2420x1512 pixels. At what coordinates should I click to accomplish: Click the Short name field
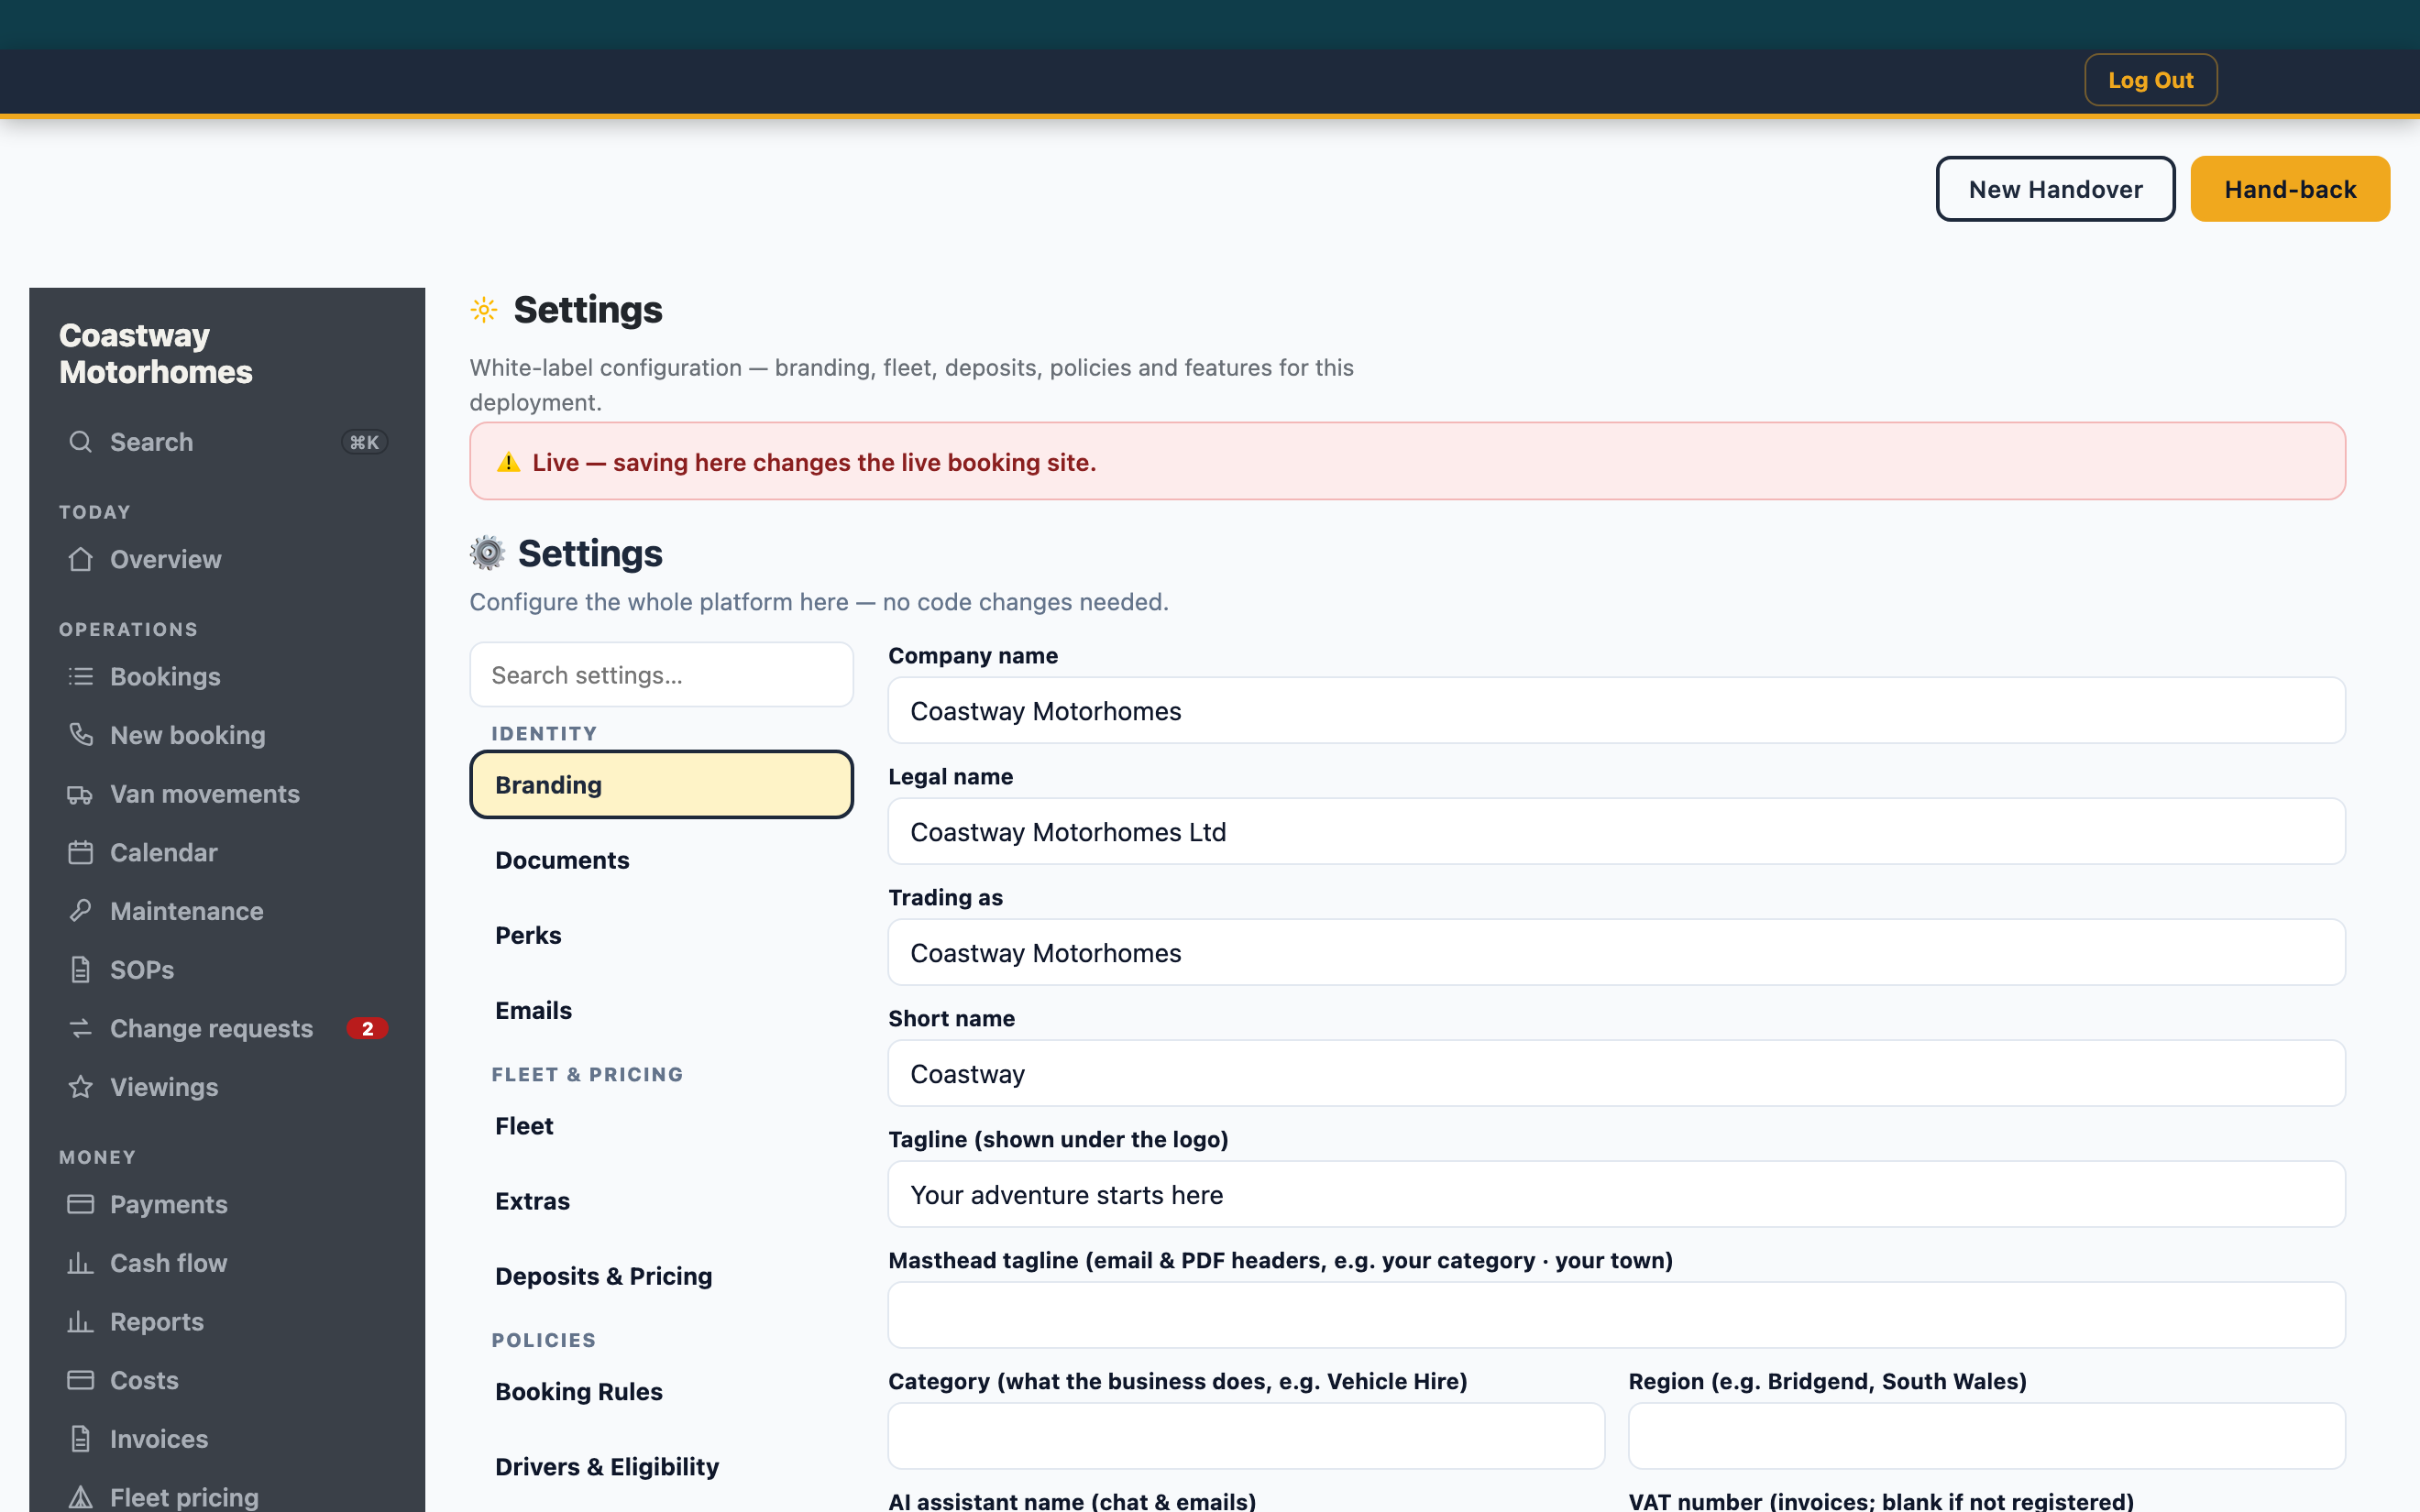tap(1616, 1074)
